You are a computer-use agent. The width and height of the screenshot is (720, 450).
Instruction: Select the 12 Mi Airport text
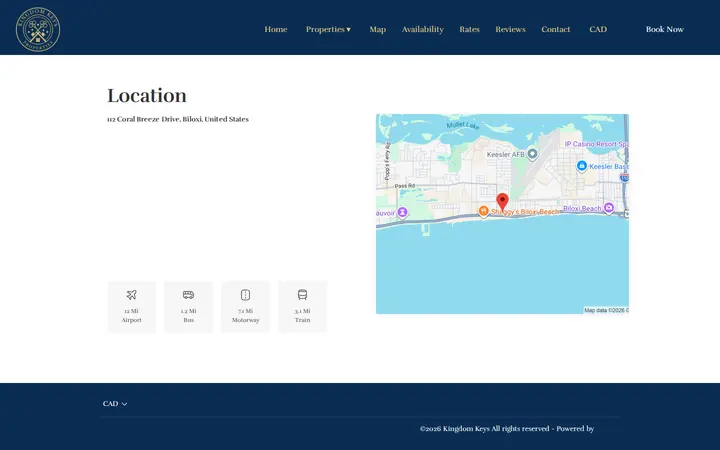coord(131,315)
